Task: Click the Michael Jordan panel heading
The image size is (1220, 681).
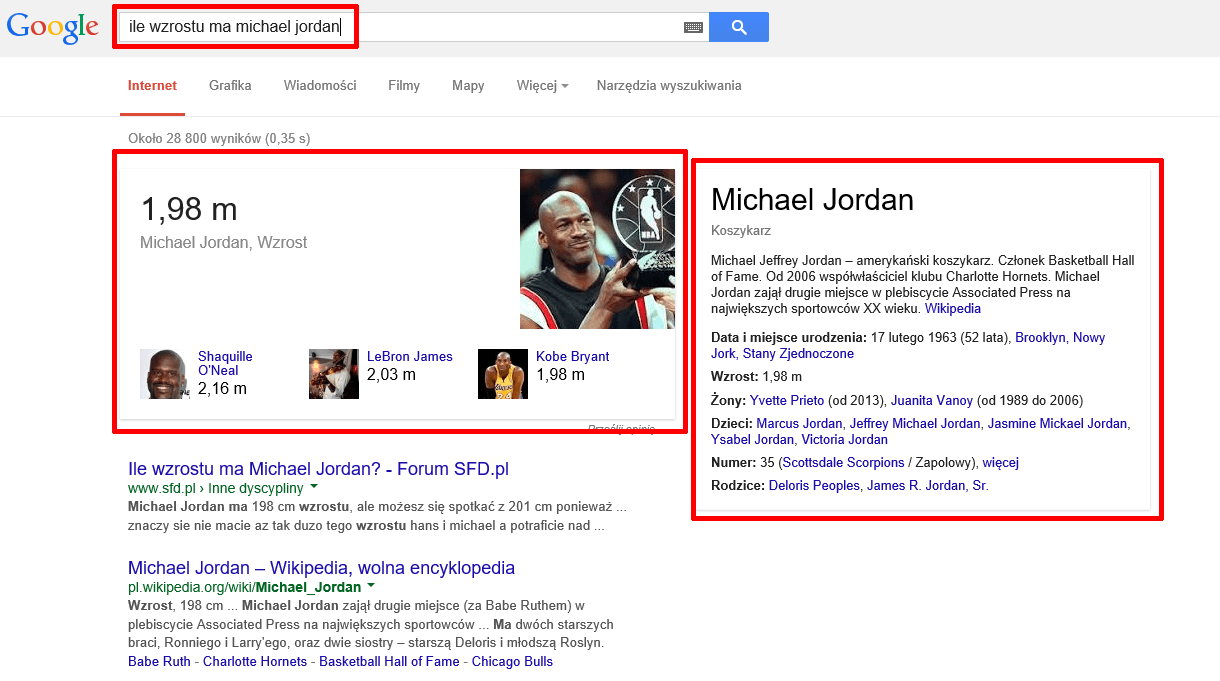Action: pyautogui.click(x=812, y=200)
